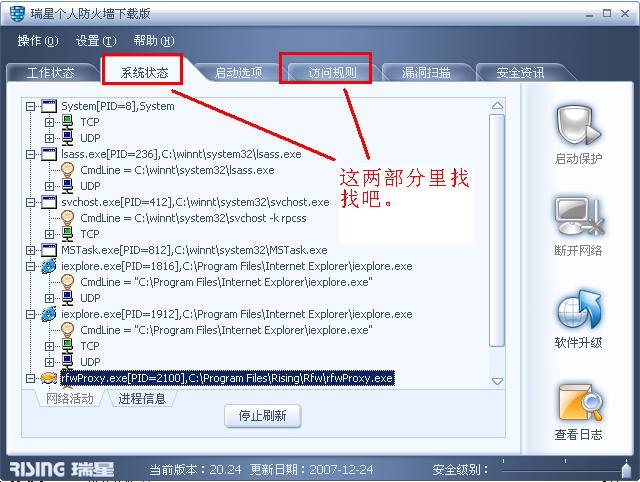Open the 设置(T) menu

tap(96, 41)
